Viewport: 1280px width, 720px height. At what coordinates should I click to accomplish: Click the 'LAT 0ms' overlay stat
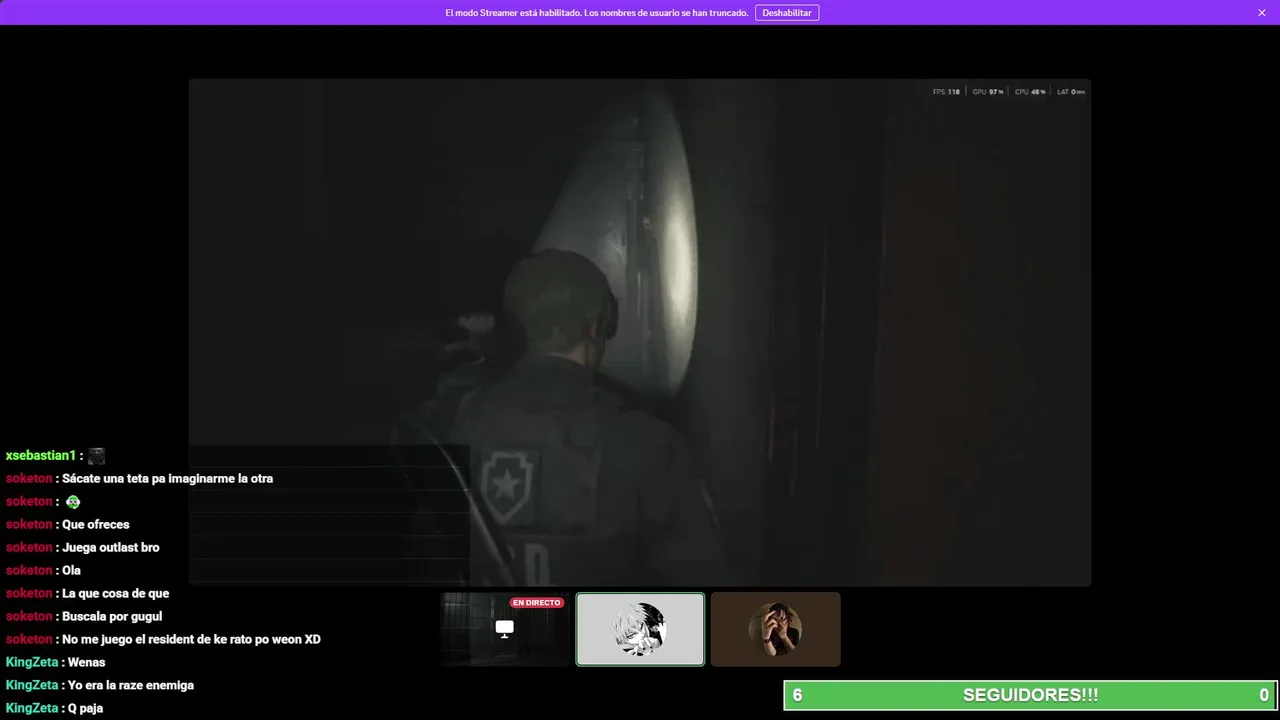pyautogui.click(x=1071, y=92)
